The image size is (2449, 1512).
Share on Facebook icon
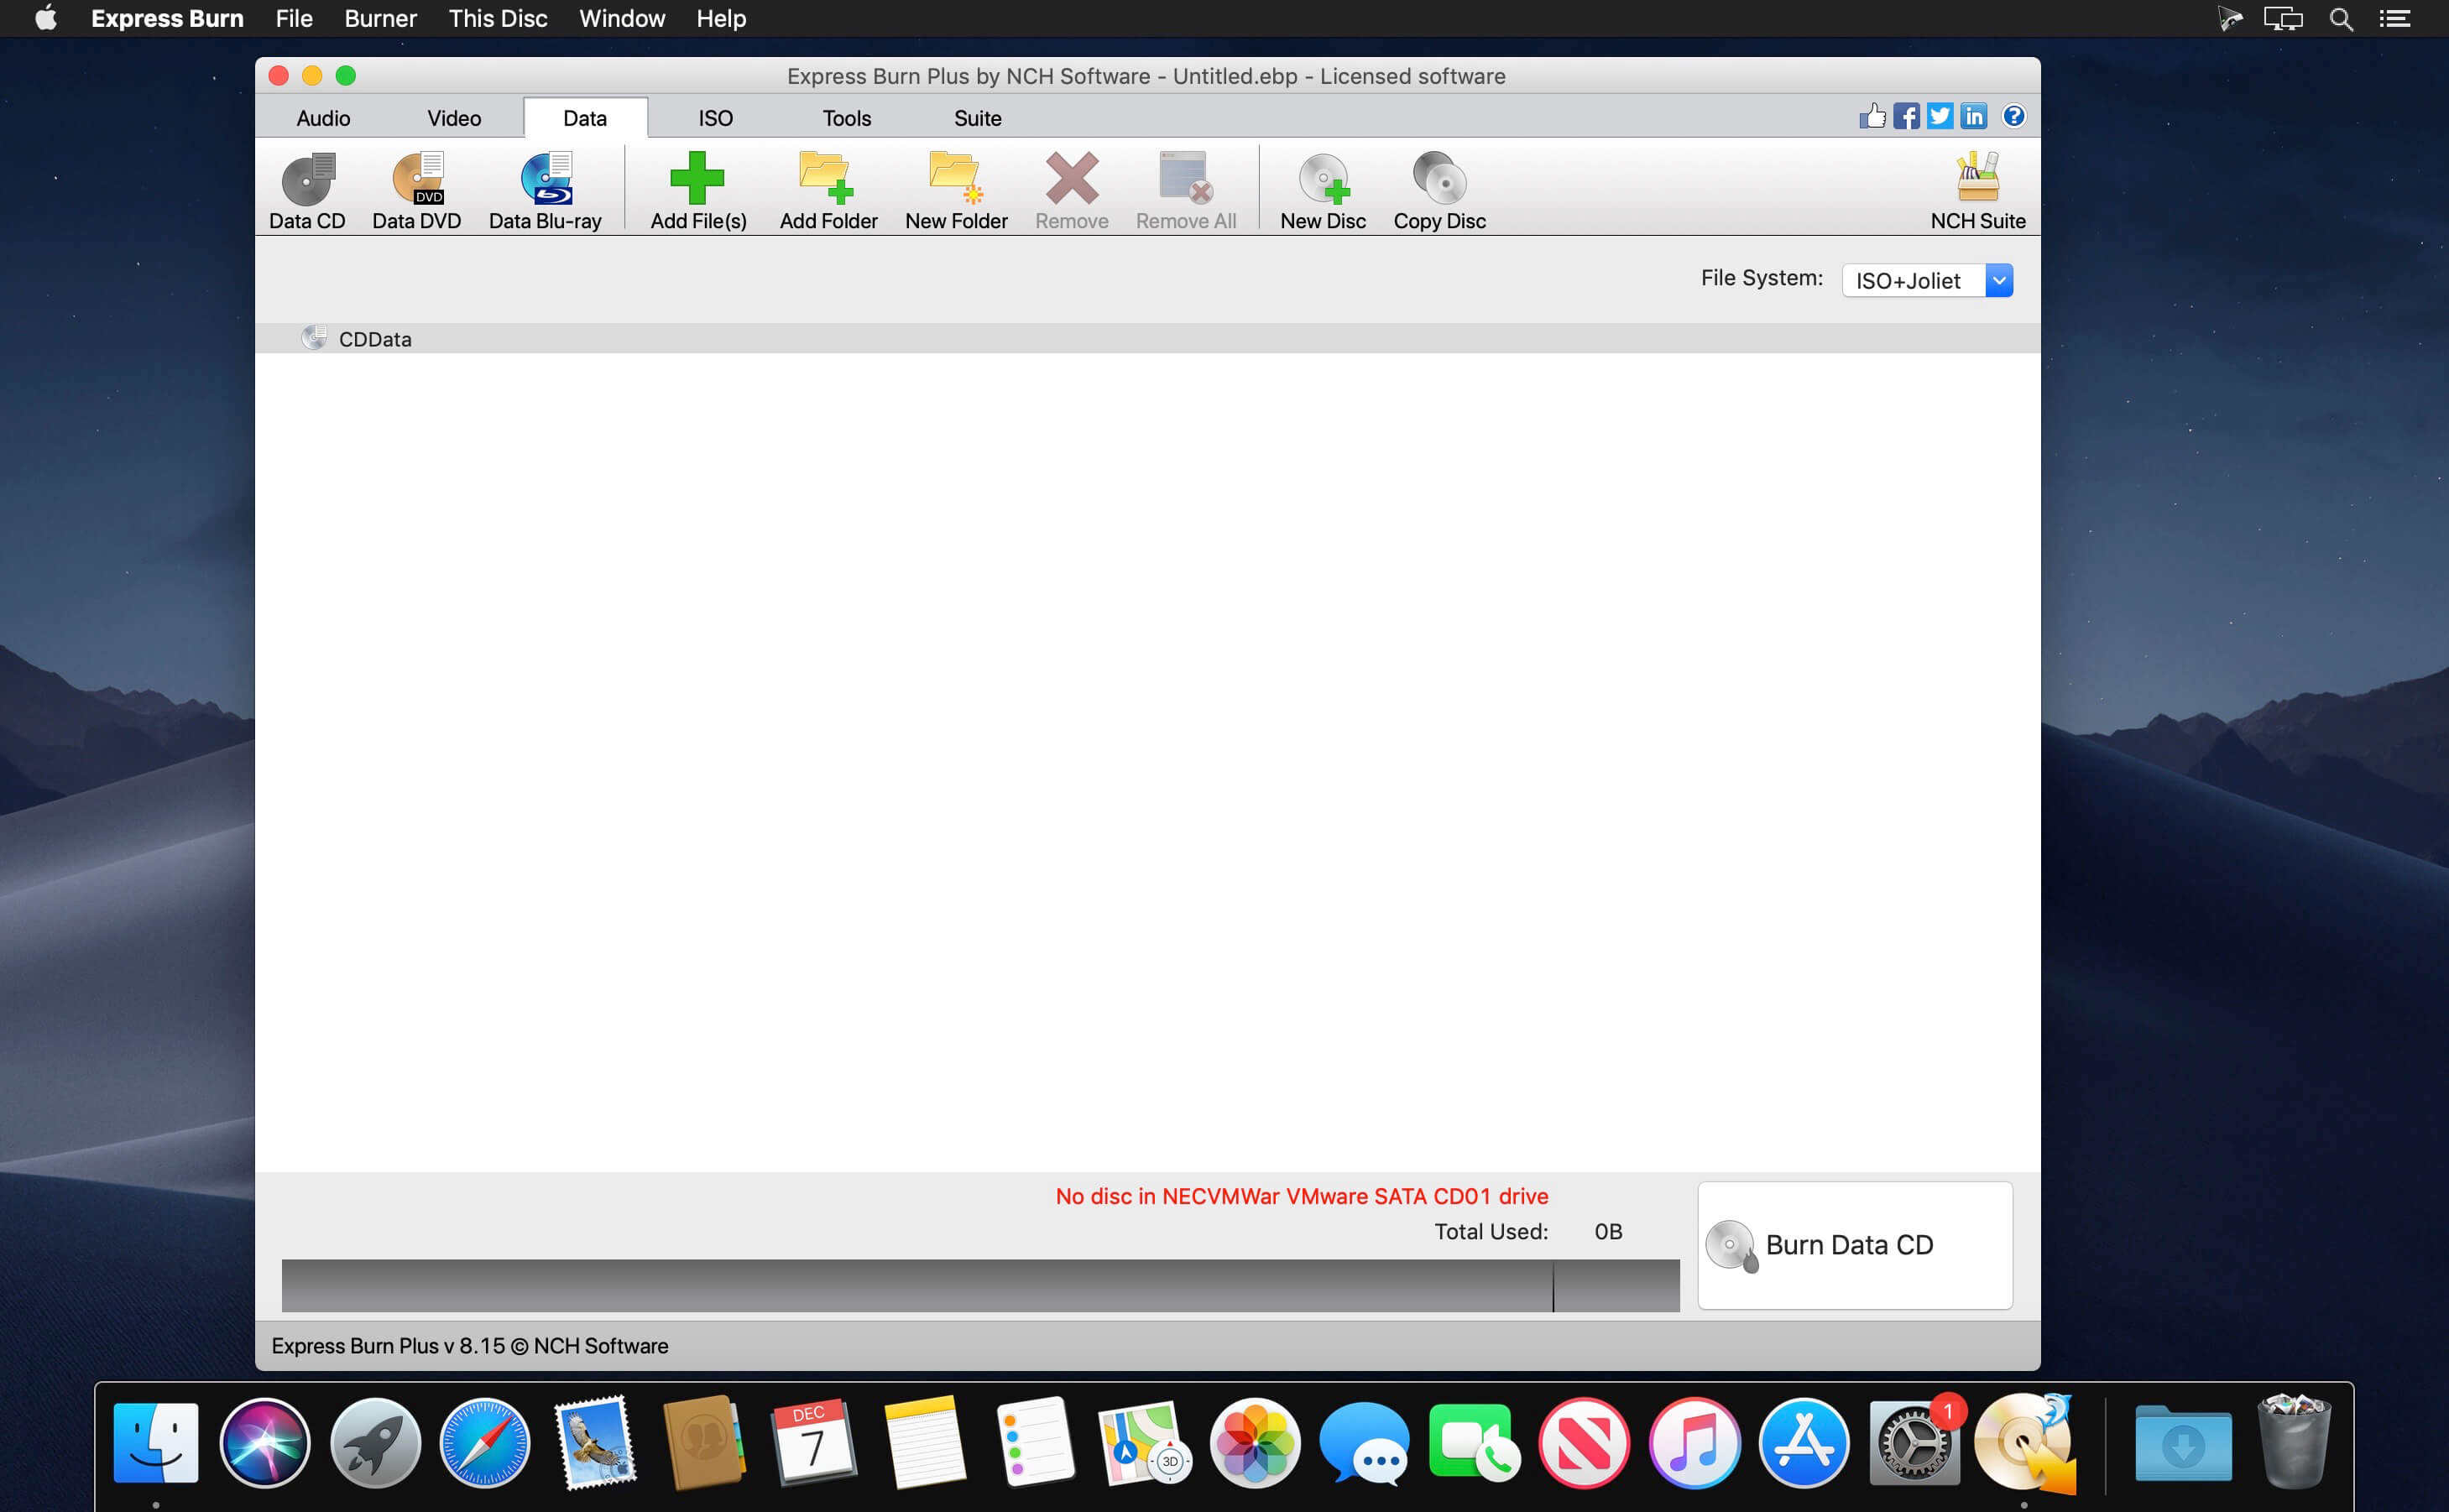click(x=1906, y=116)
